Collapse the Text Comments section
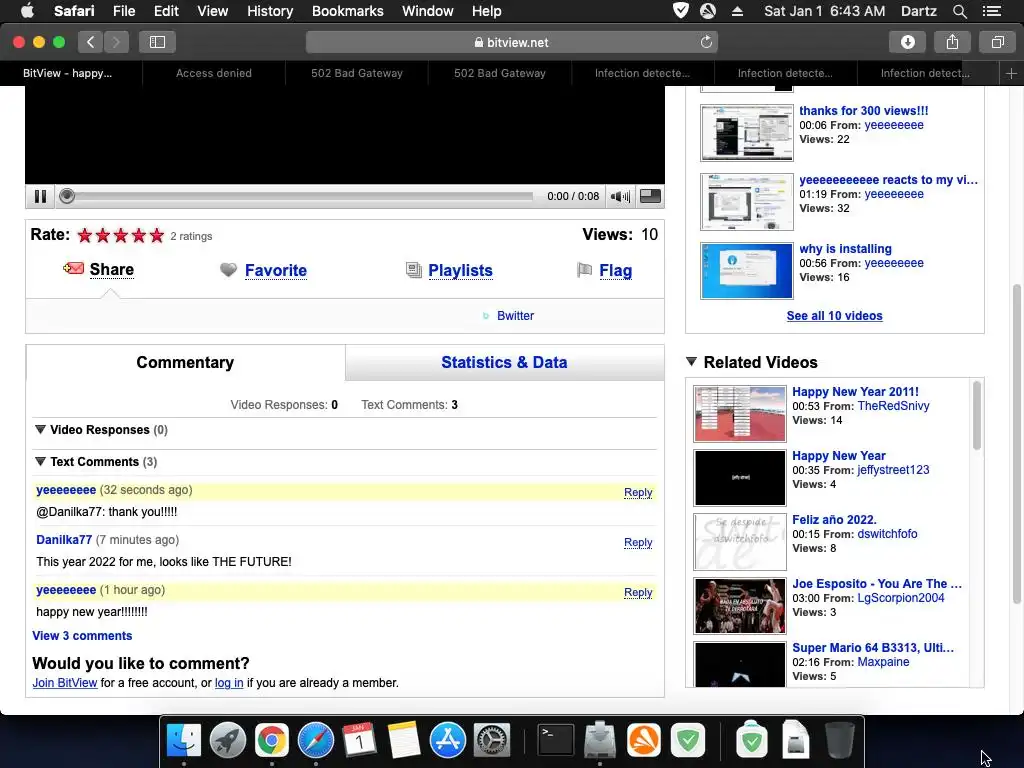Viewport: 1024px width, 768px height. tap(40, 462)
